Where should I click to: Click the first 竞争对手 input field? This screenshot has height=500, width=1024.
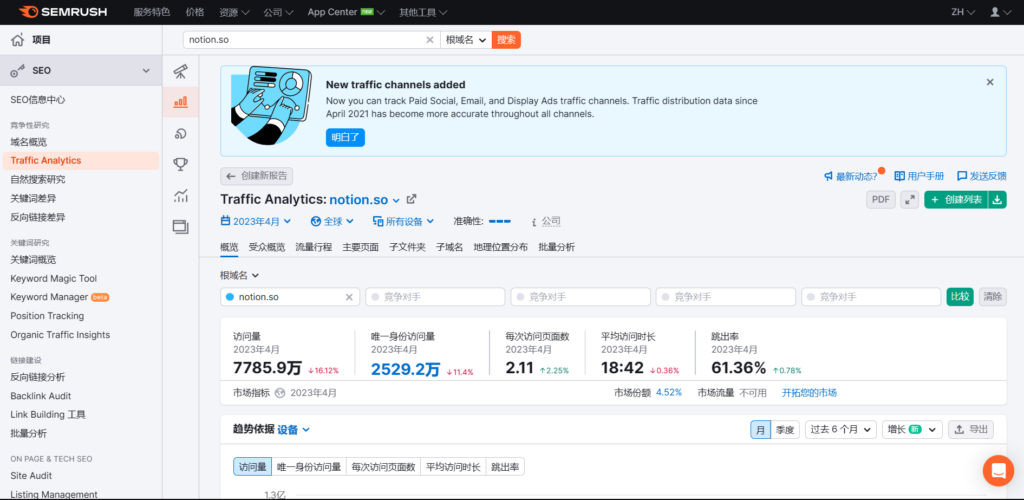(435, 297)
